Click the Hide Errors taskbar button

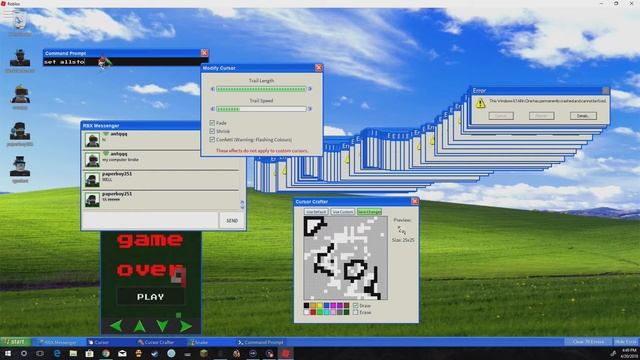[625, 342]
